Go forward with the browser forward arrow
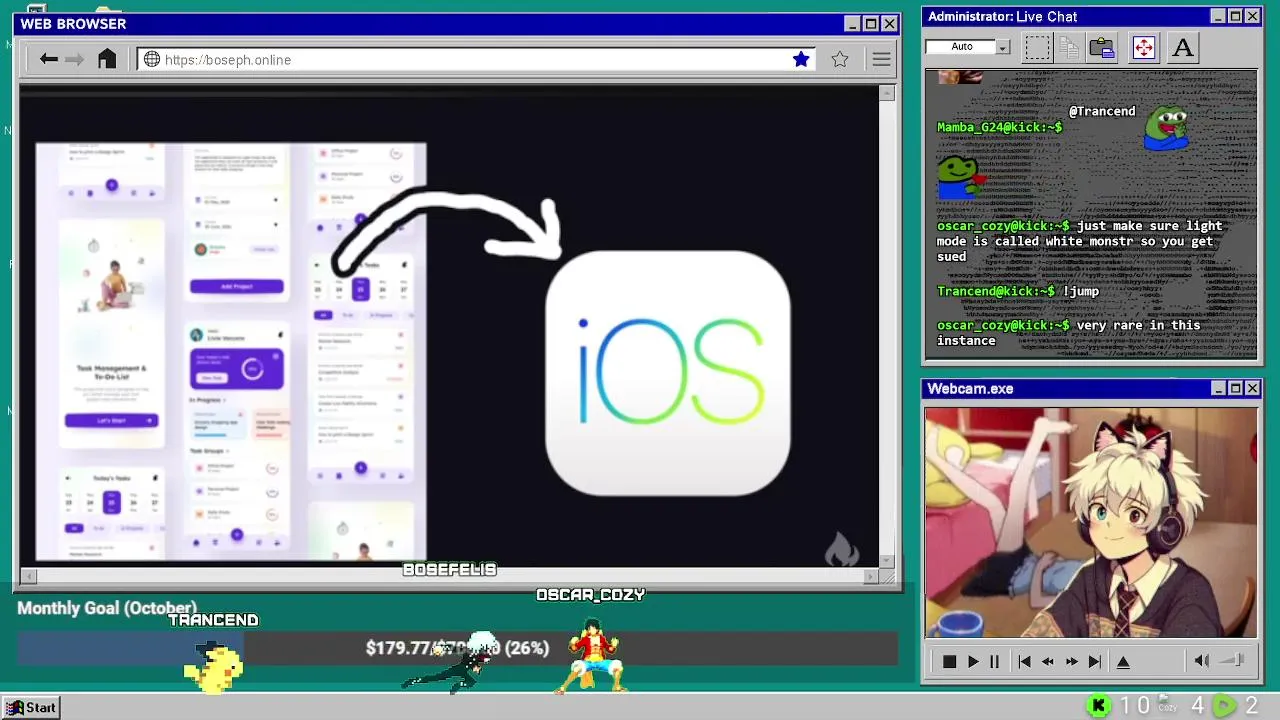The height and width of the screenshot is (720, 1280). 75,60
